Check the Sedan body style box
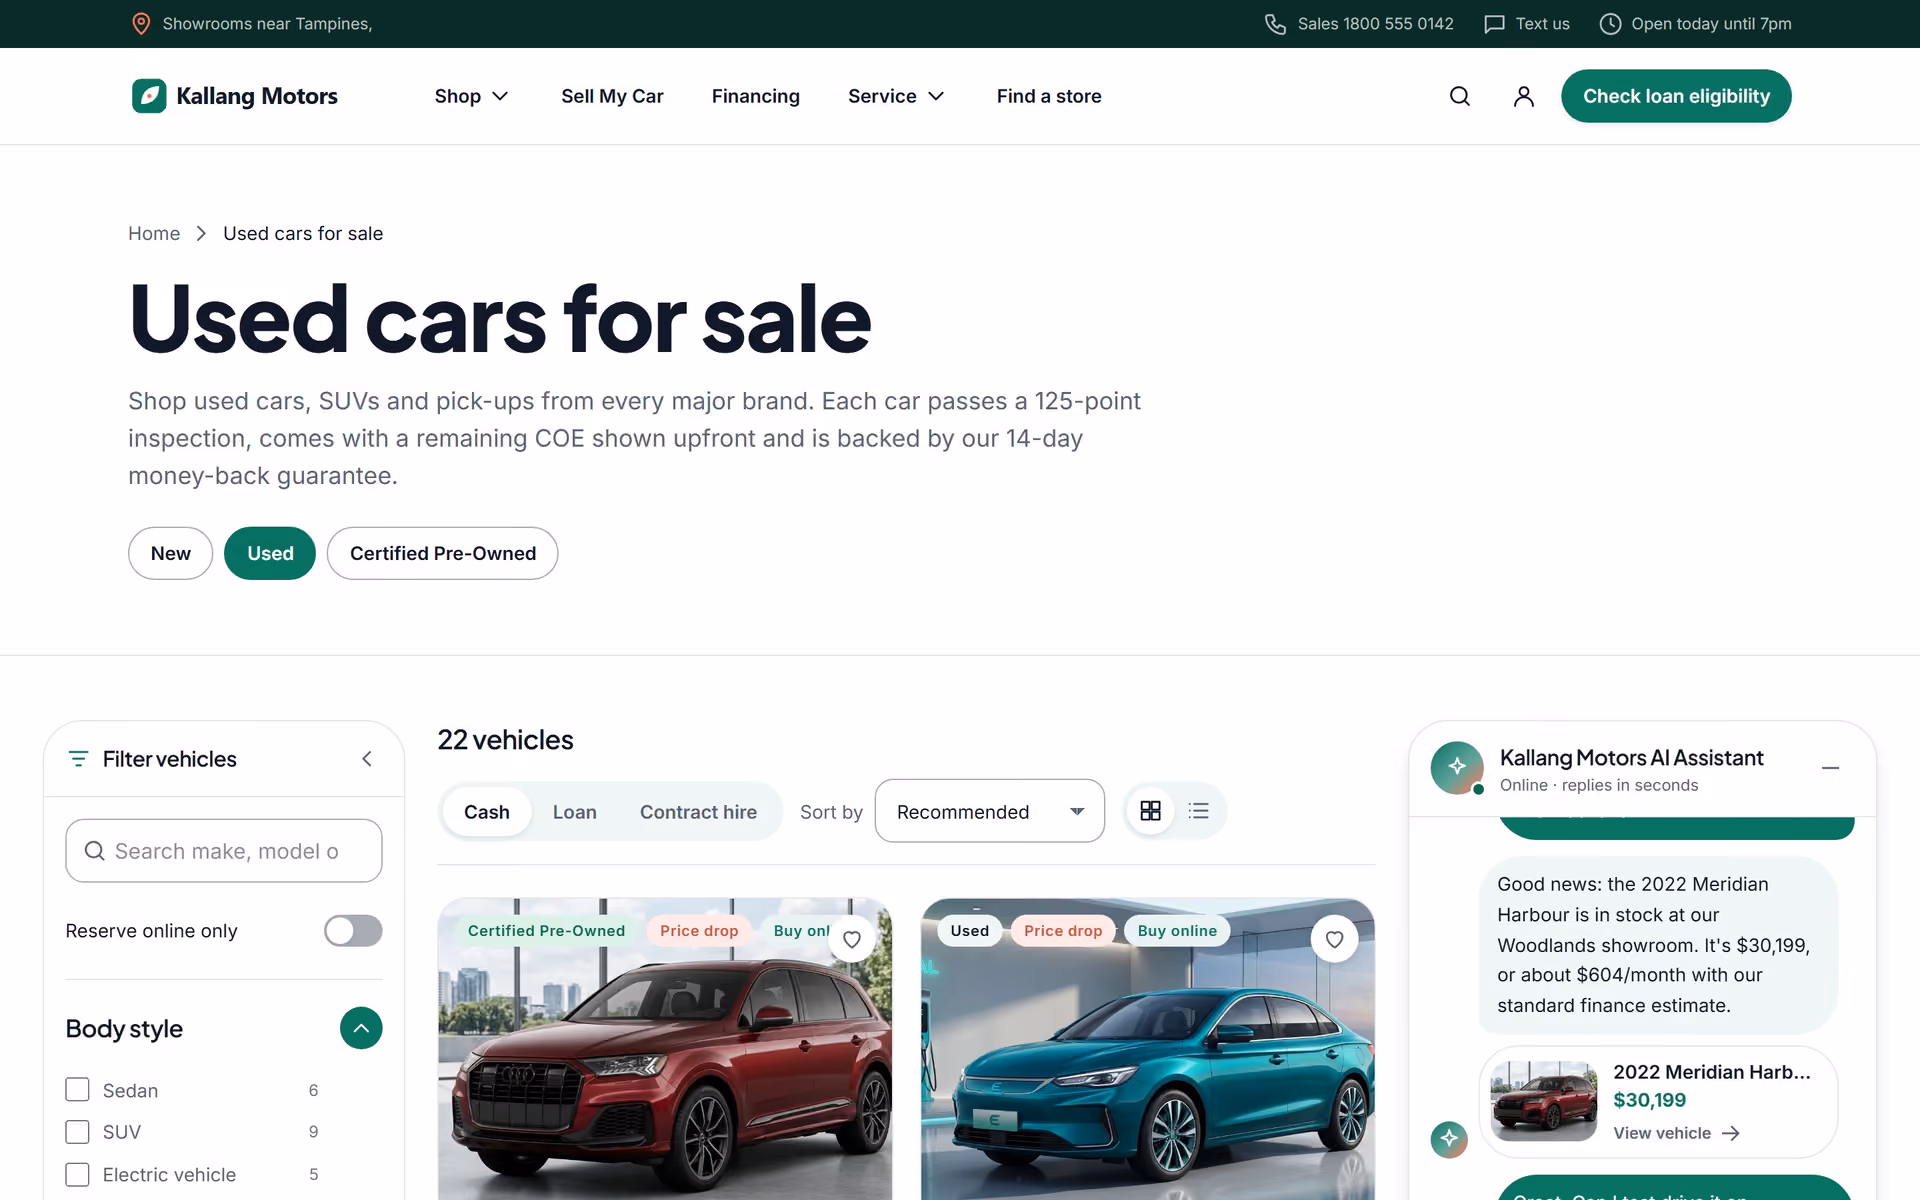The height and width of the screenshot is (1200, 1920). pos(77,1090)
